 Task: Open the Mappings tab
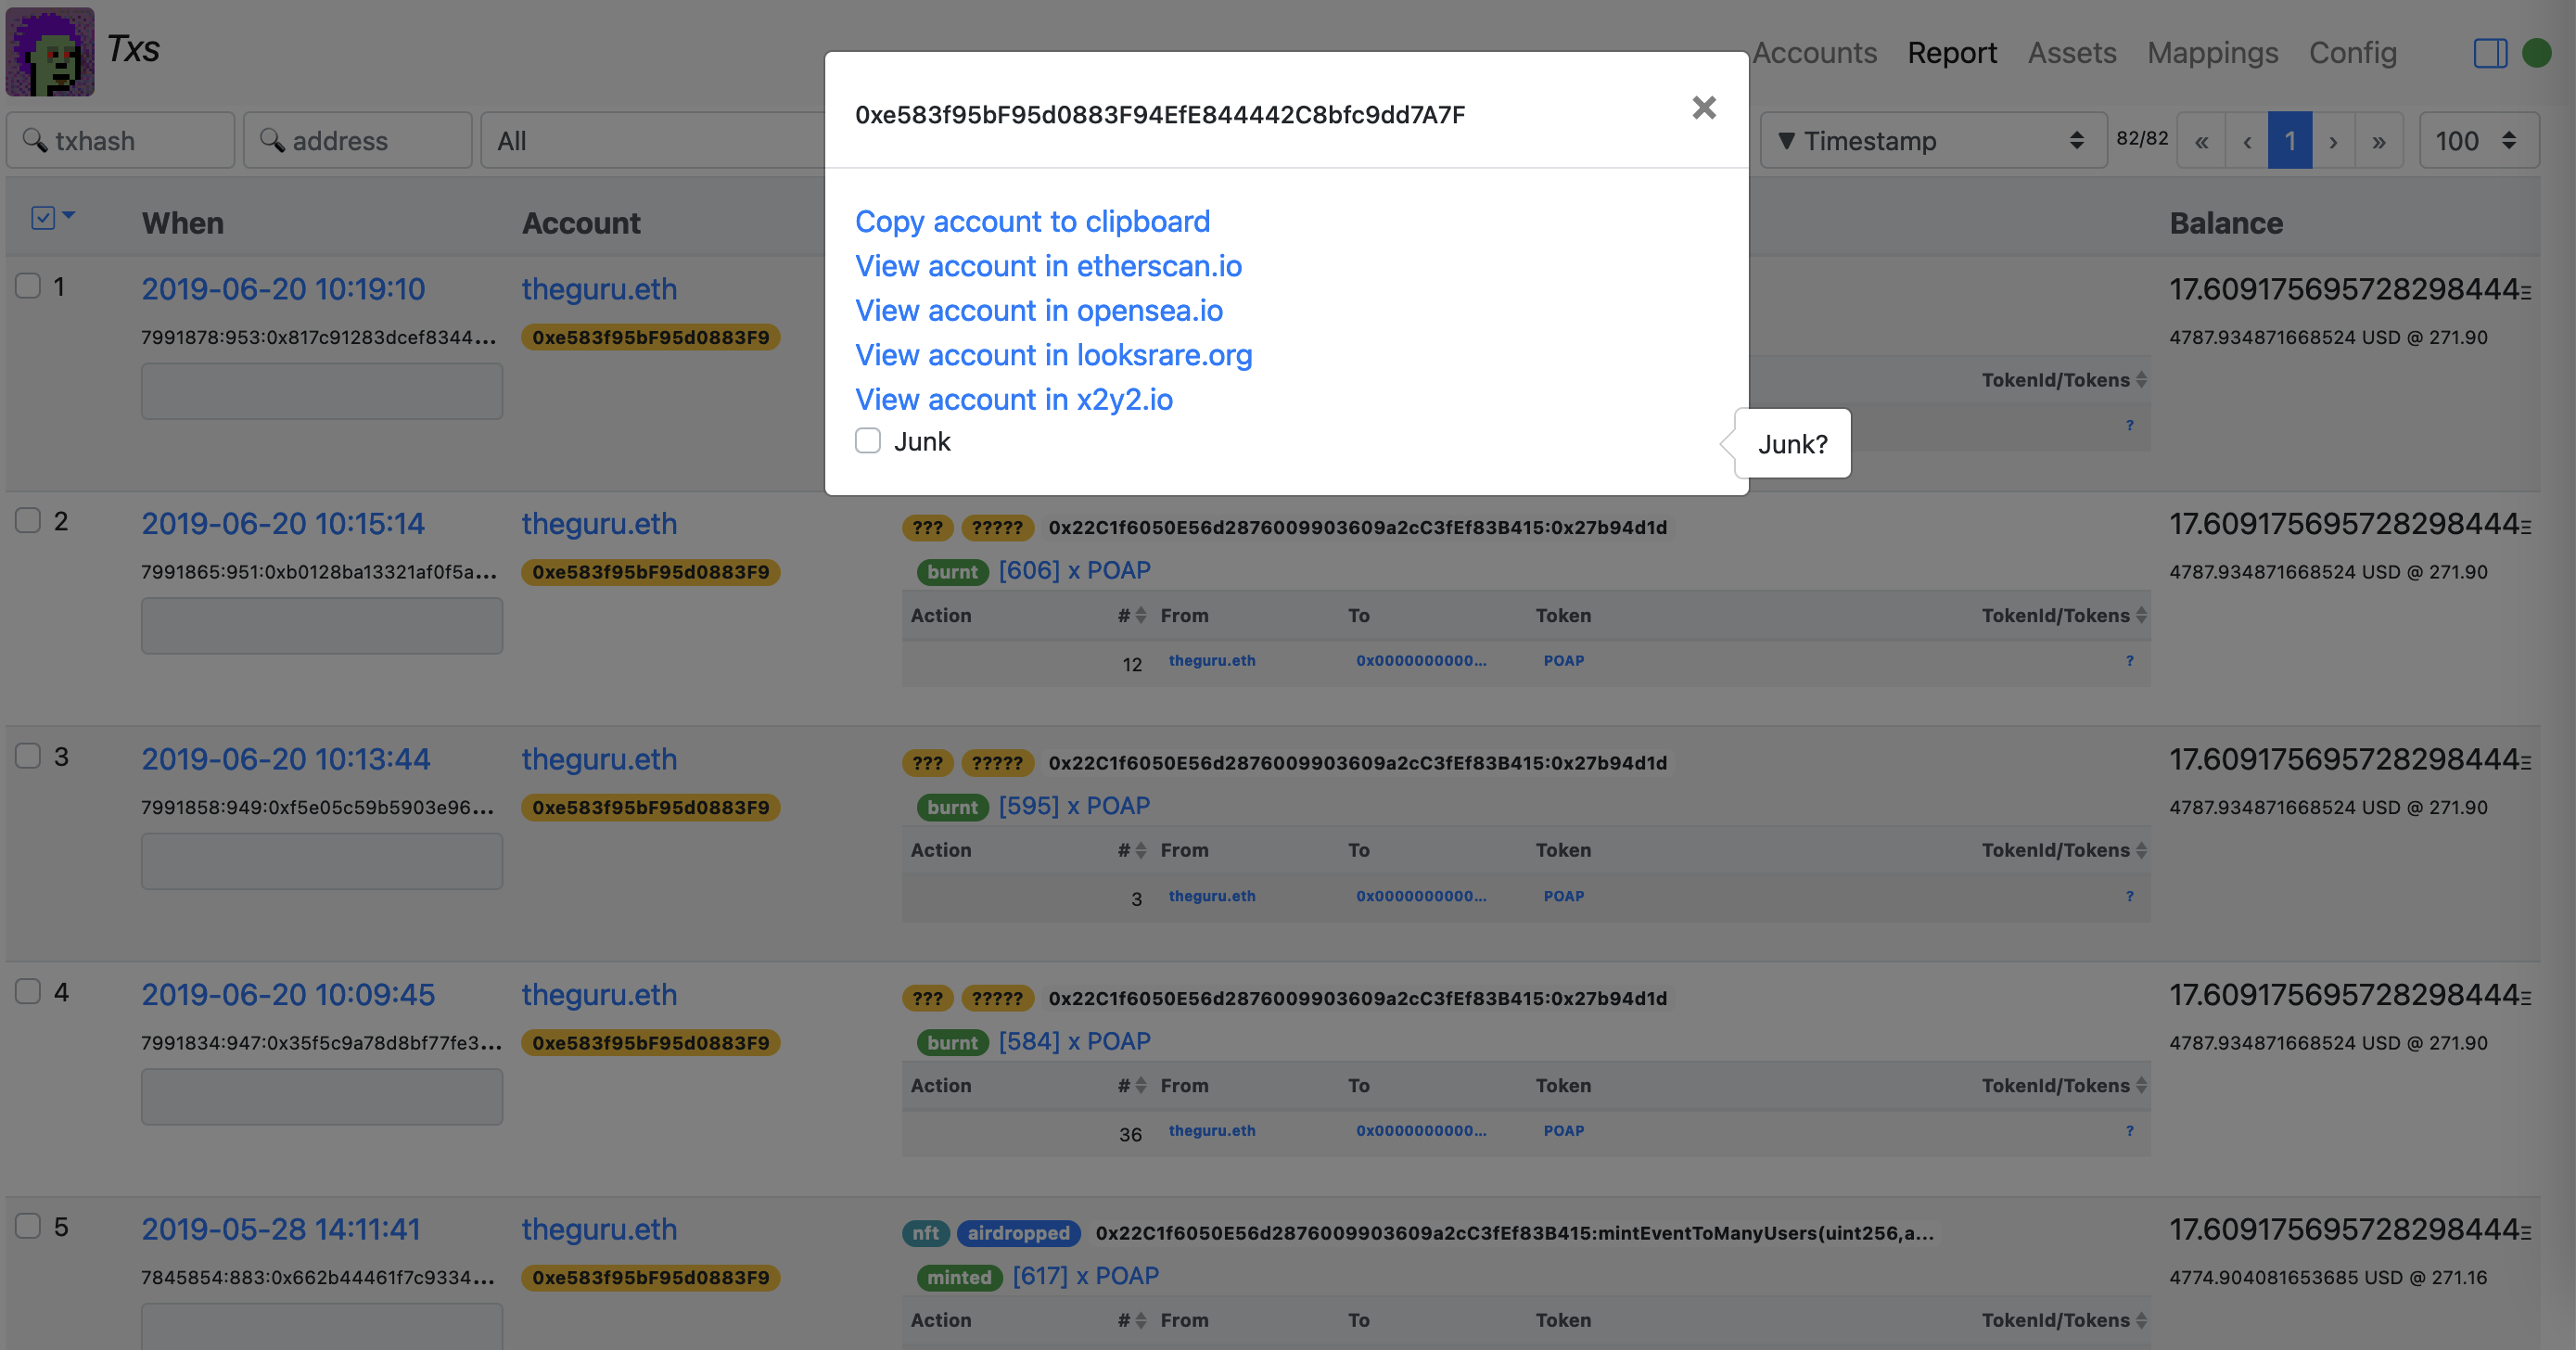pos(2212,53)
